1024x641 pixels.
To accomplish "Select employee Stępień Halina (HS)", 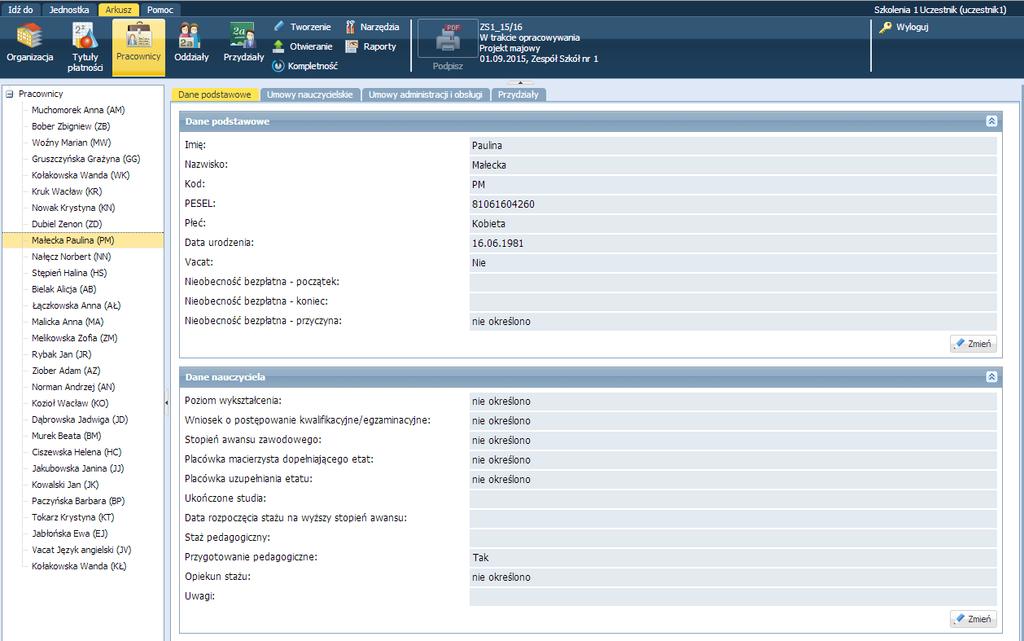I will point(69,274).
